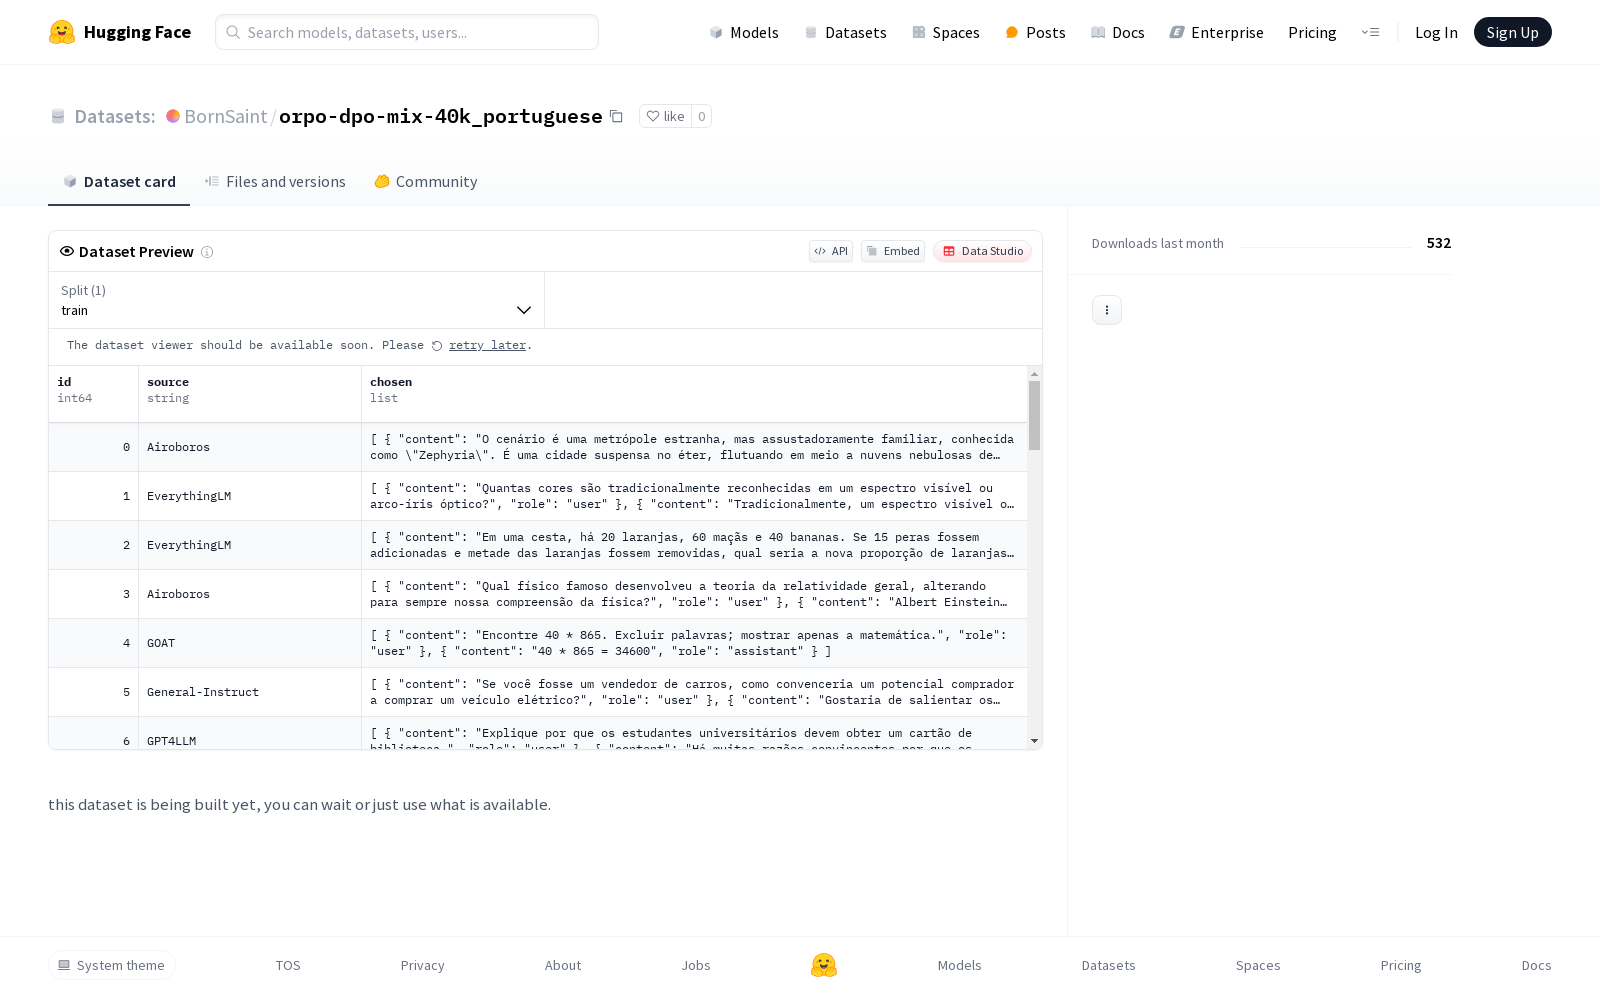Click the Embed button
Screen dimensions: 1600x1000
click(893, 251)
